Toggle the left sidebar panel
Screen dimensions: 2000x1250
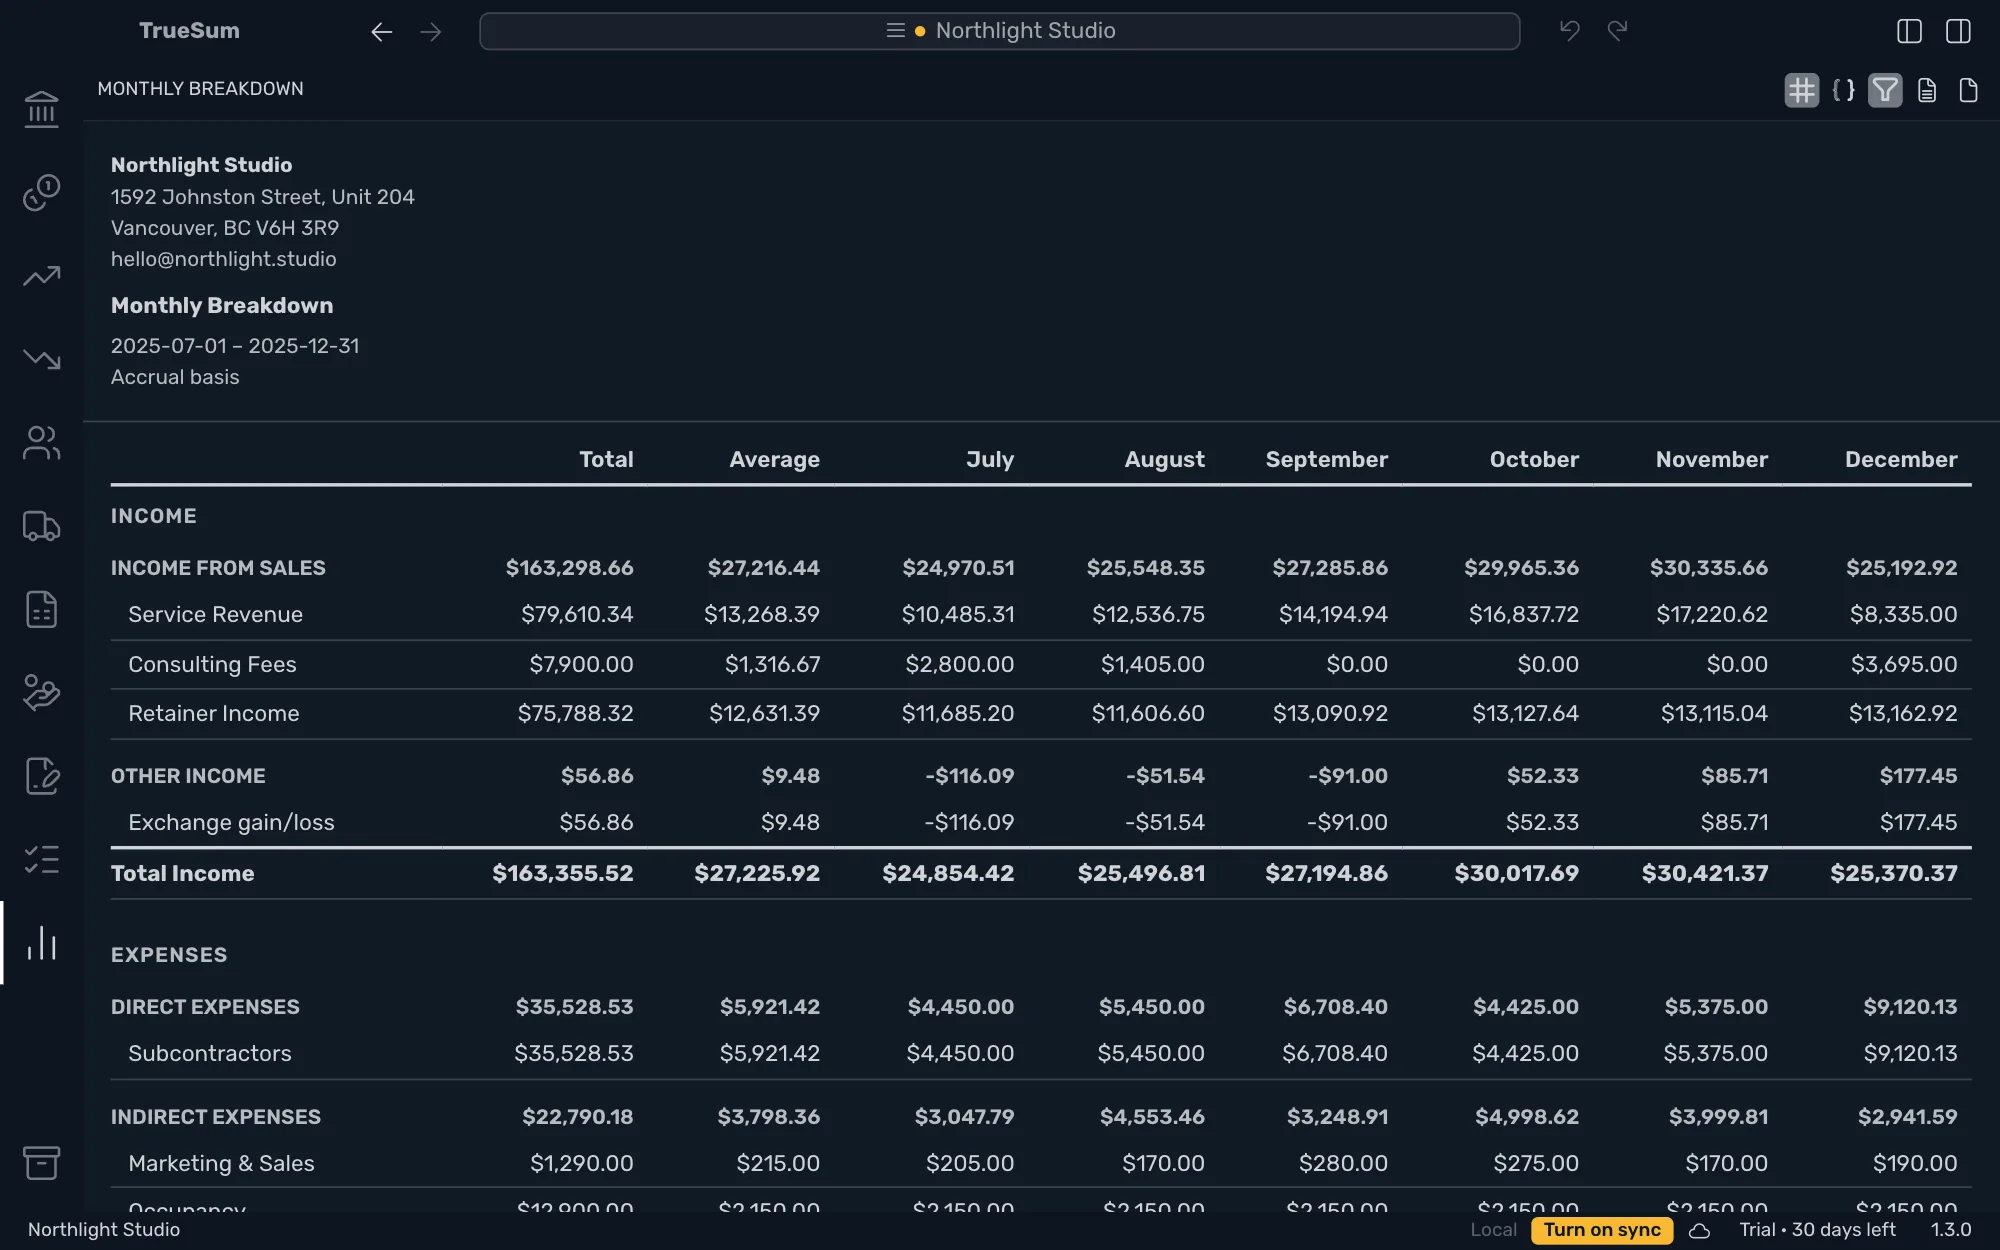pos(1909,31)
